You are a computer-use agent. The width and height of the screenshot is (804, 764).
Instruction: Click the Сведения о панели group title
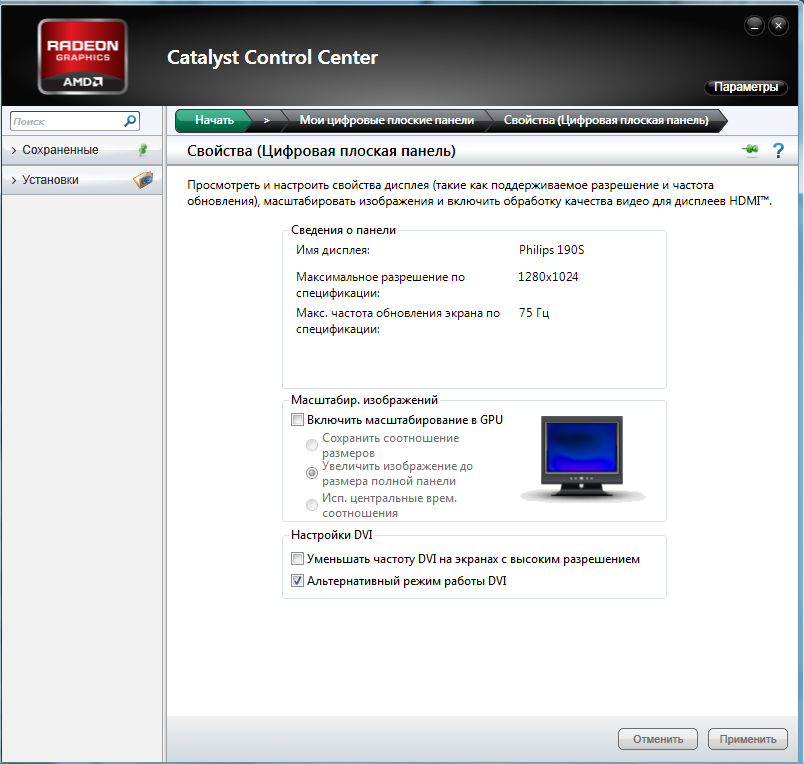coord(344,230)
